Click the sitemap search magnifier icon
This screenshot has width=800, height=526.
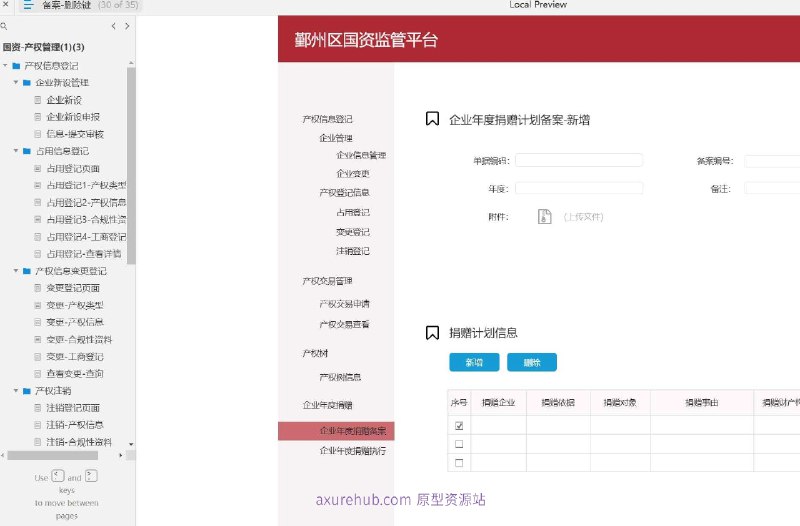pyautogui.click(x=4, y=26)
